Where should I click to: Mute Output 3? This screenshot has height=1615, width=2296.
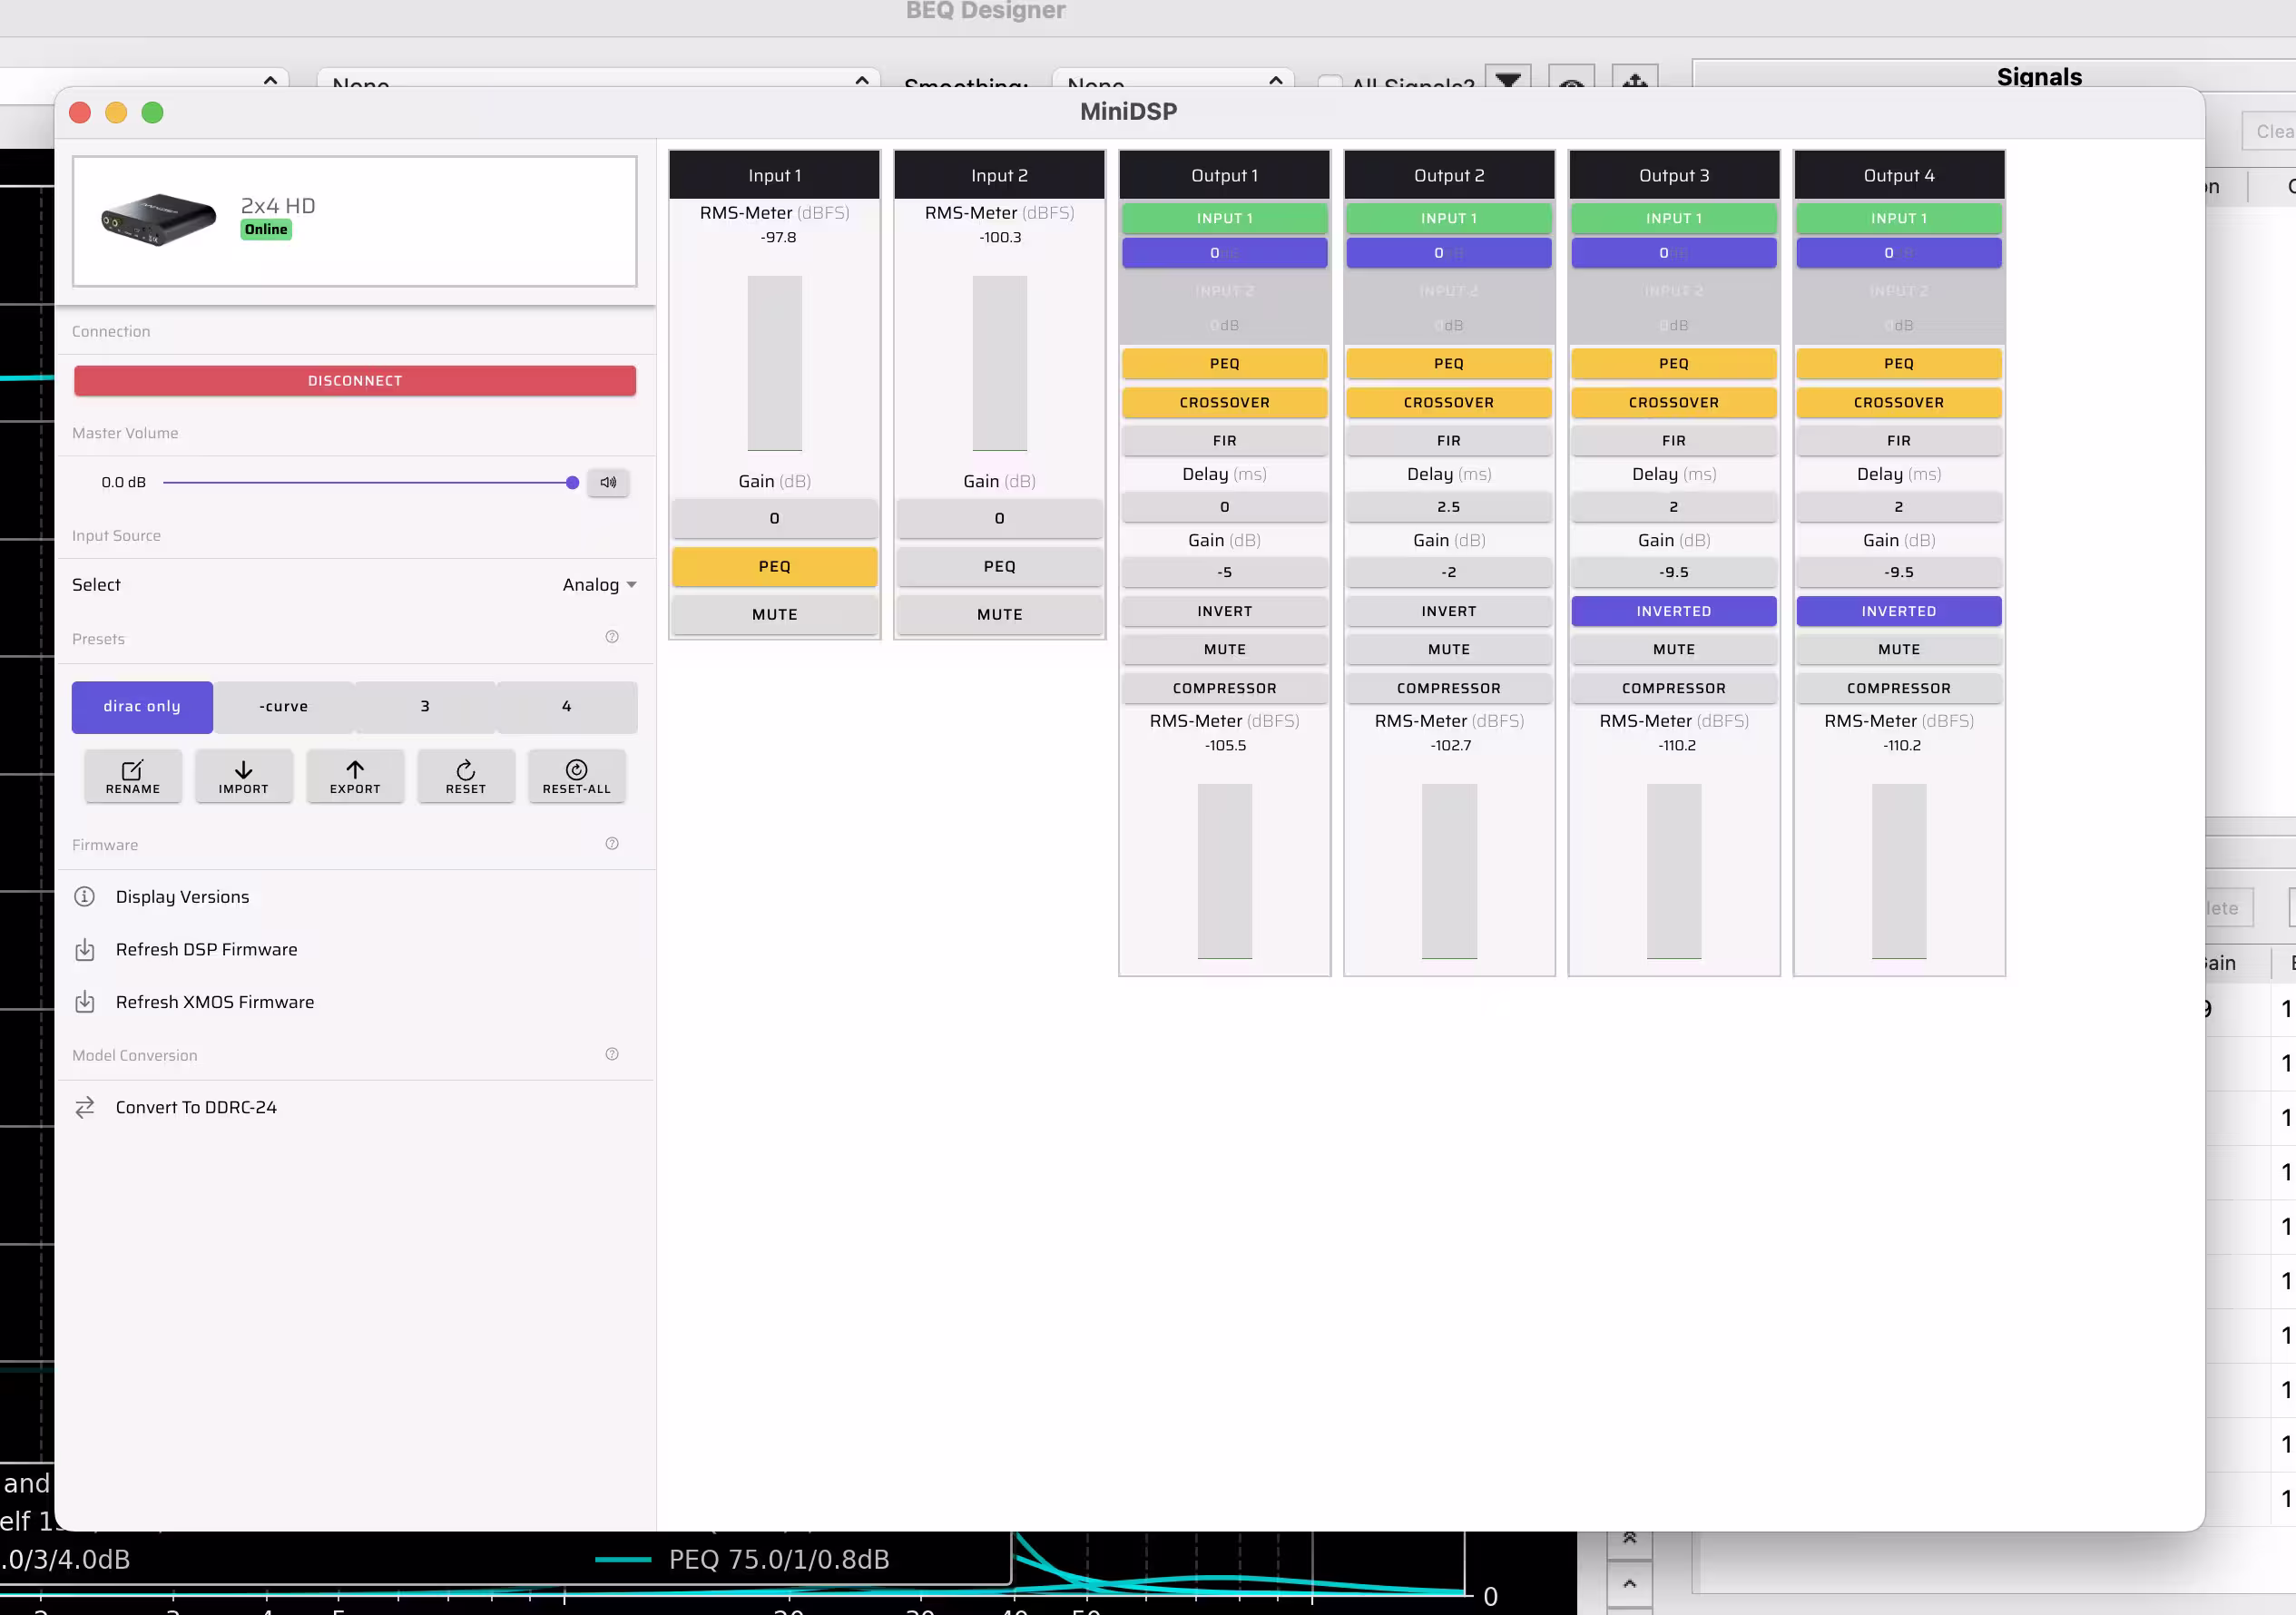[x=1674, y=650]
